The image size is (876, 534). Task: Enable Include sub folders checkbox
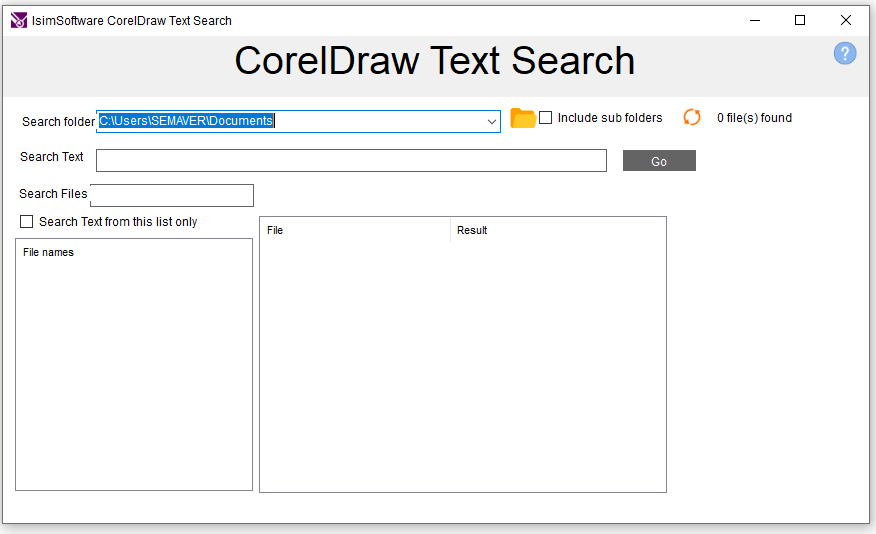tap(545, 118)
